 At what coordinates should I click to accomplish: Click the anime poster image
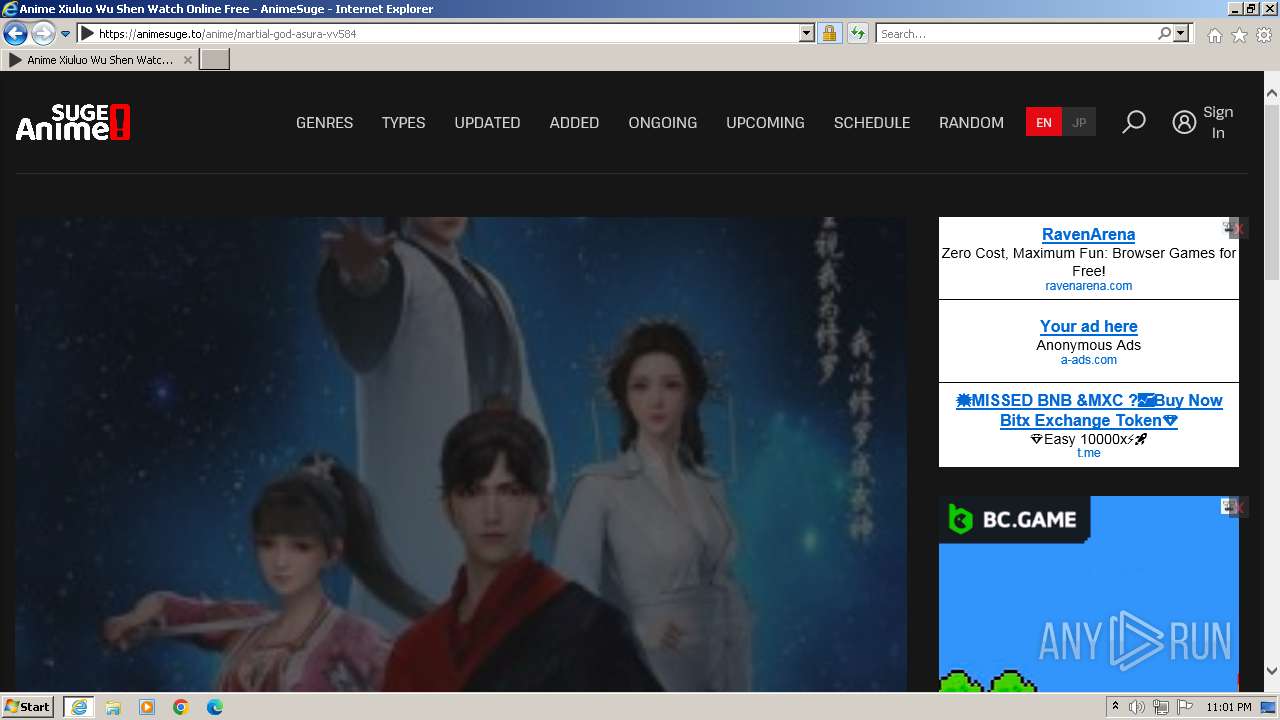(x=461, y=455)
